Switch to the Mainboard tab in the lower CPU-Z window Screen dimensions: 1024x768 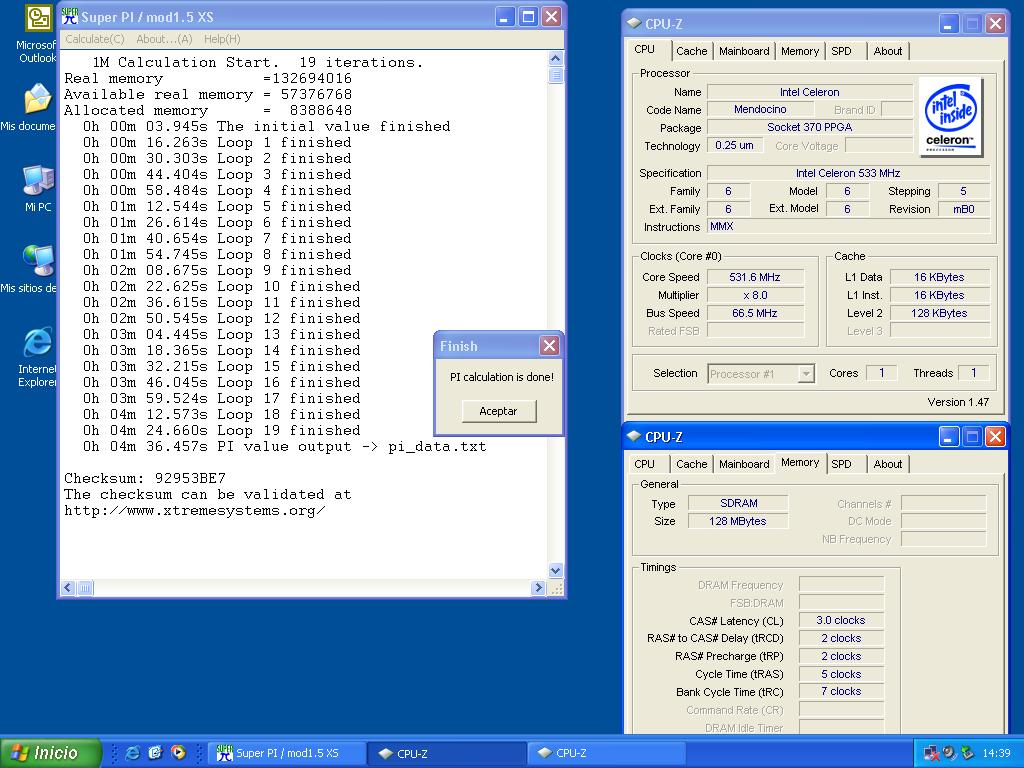click(x=744, y=464)
